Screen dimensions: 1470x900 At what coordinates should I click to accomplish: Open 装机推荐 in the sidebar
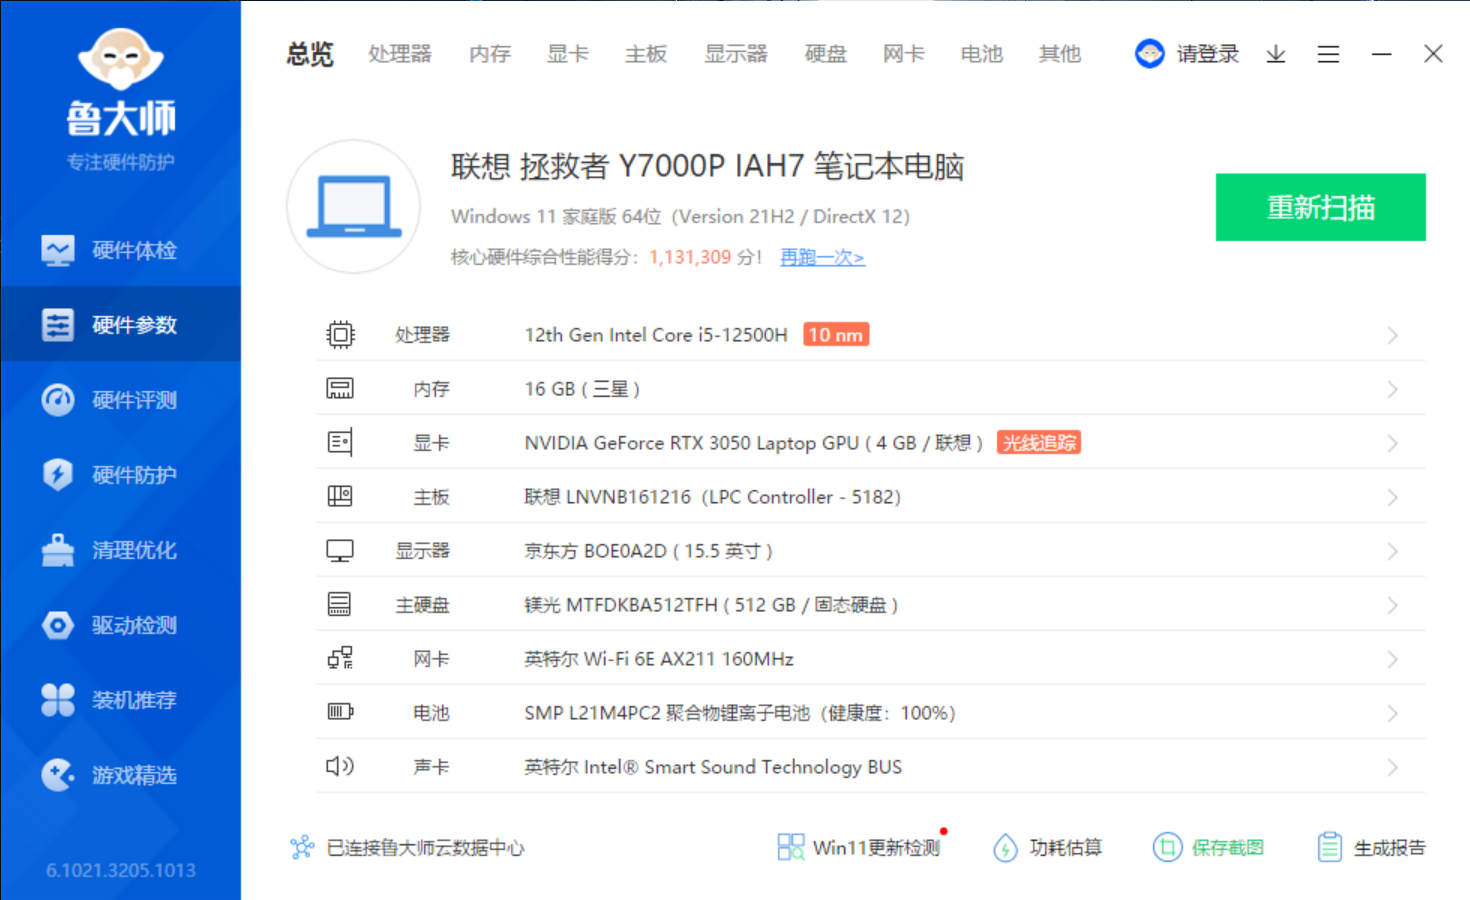click(120, 700)
